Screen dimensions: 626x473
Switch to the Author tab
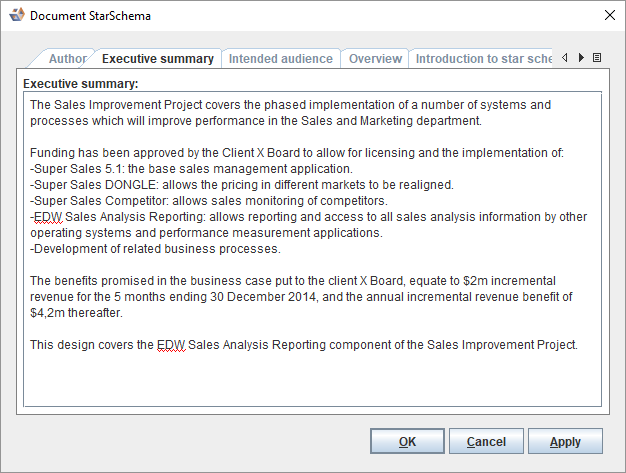tap(67, 59)
